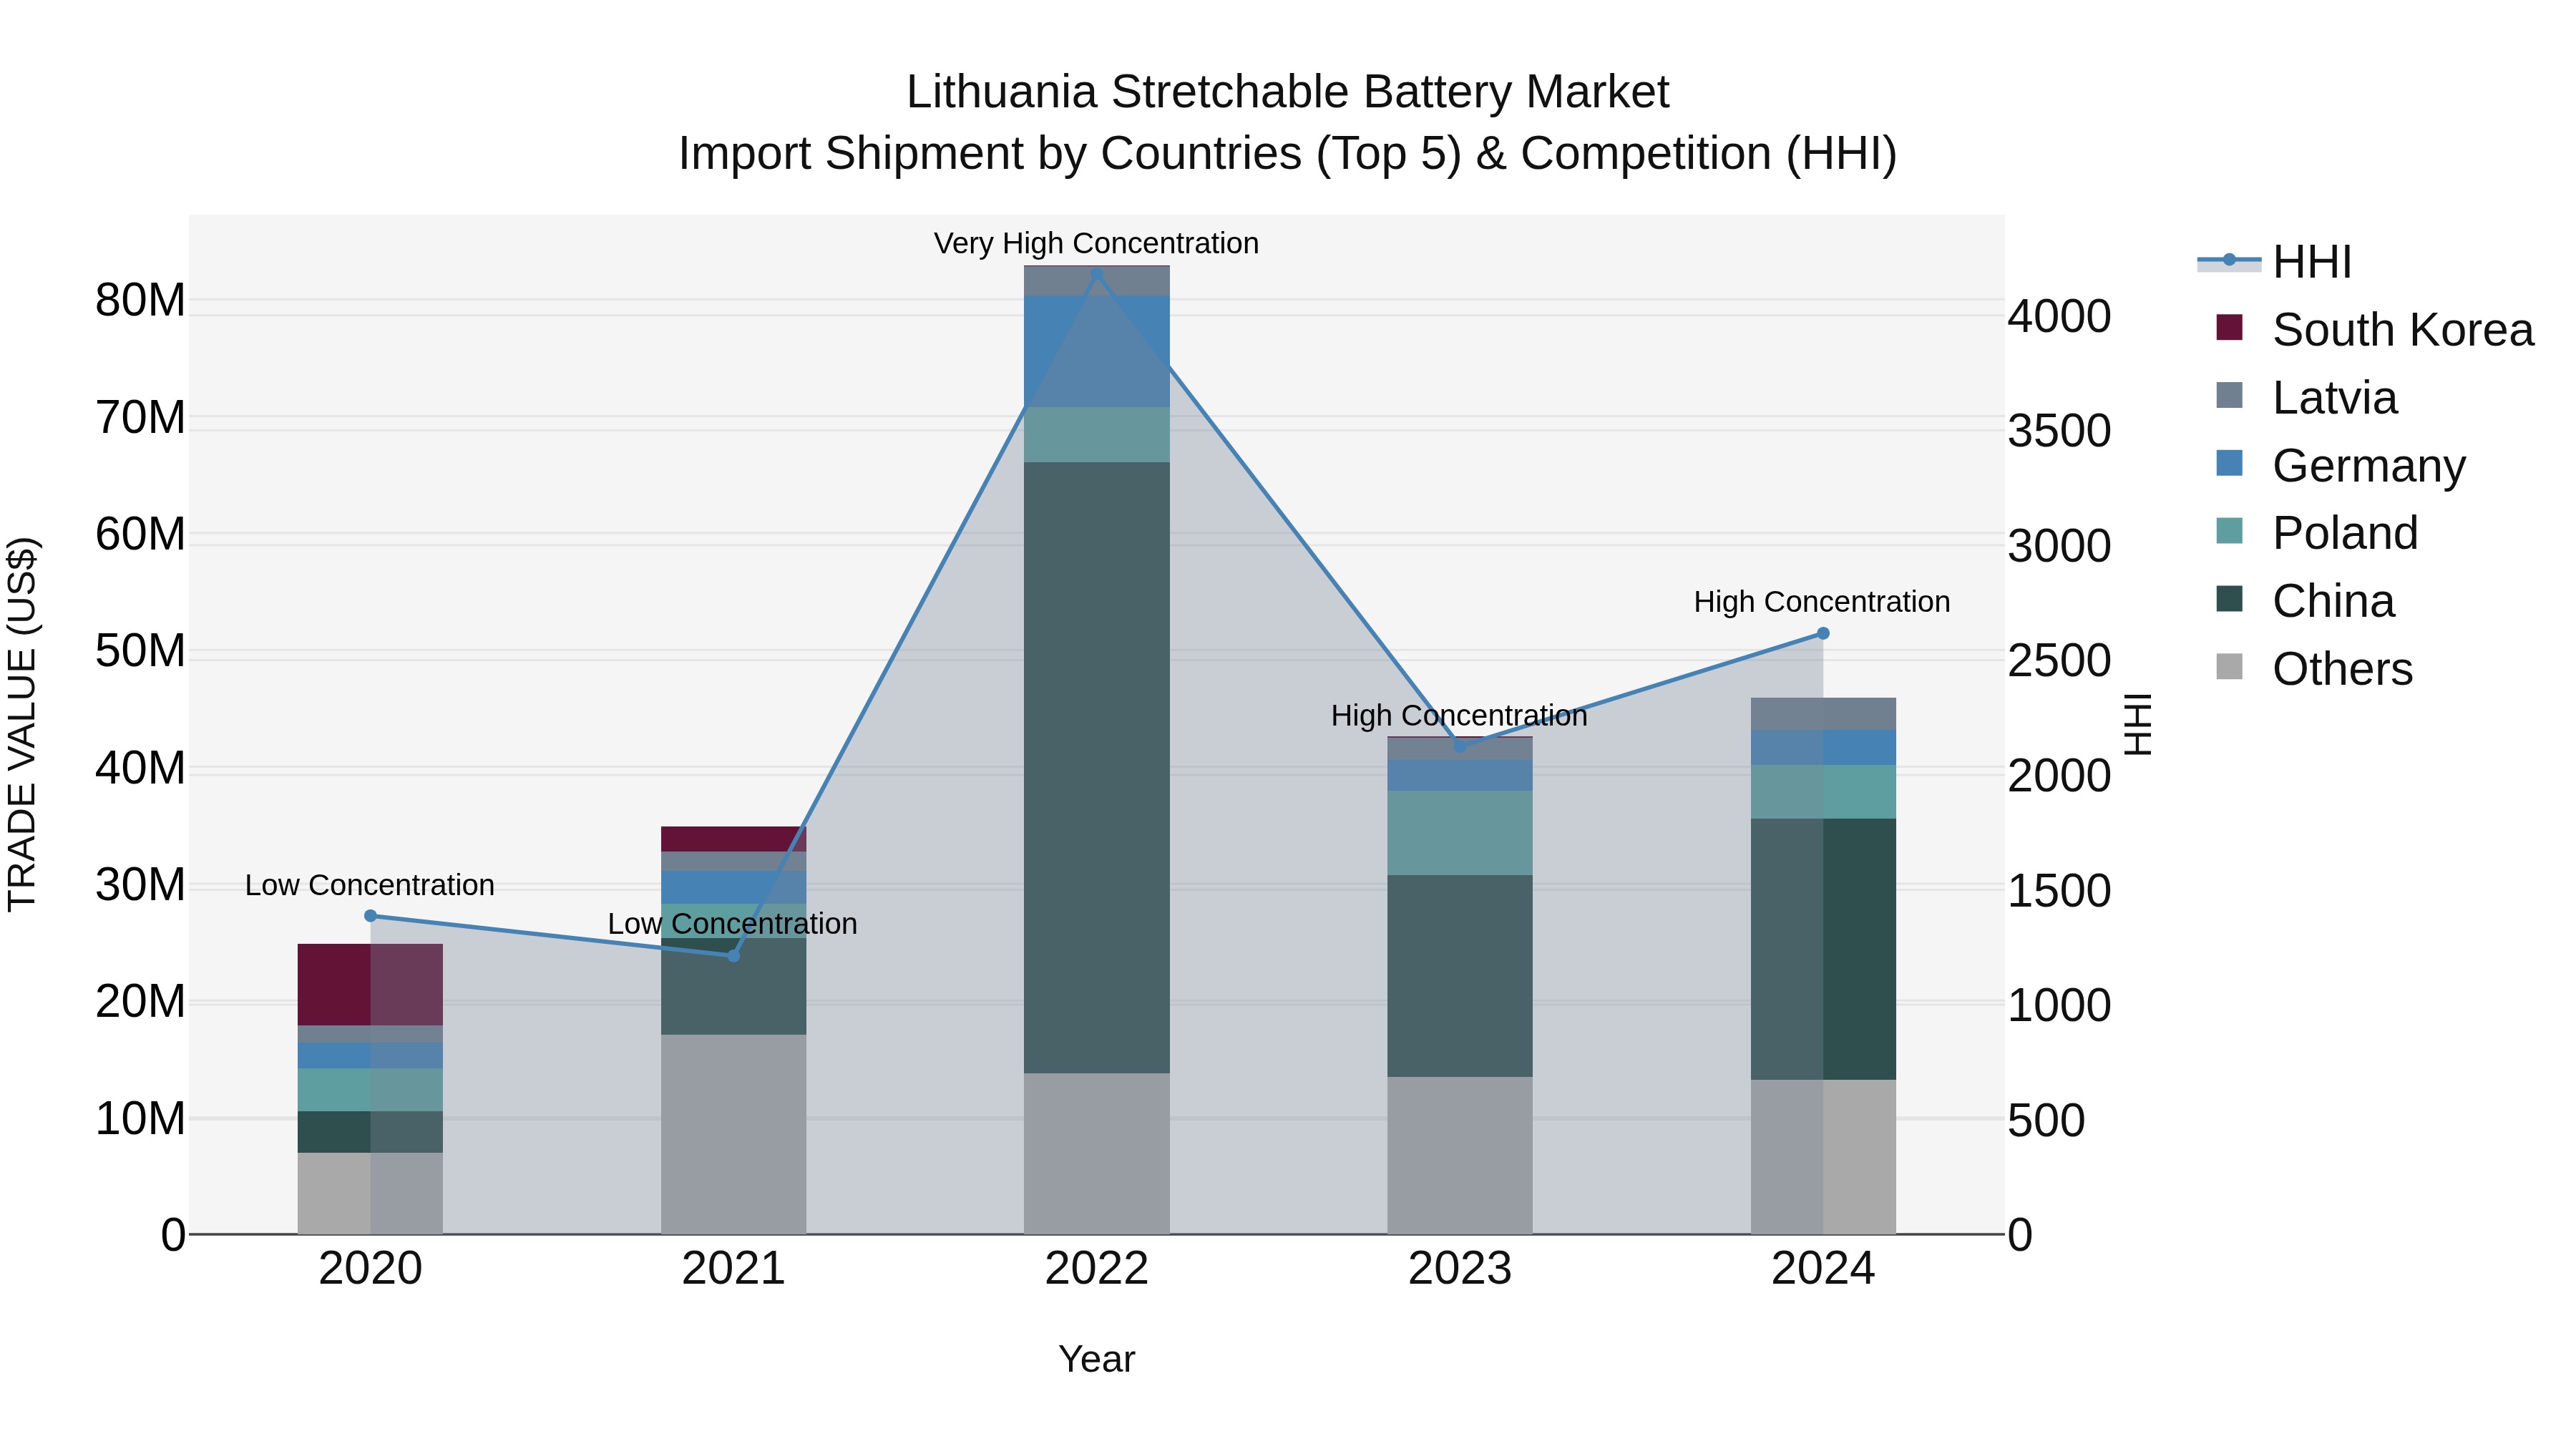Click the HHI line marker for 2023
The height and width of the screenshot is (1449, 2576).
(1459, 746)
